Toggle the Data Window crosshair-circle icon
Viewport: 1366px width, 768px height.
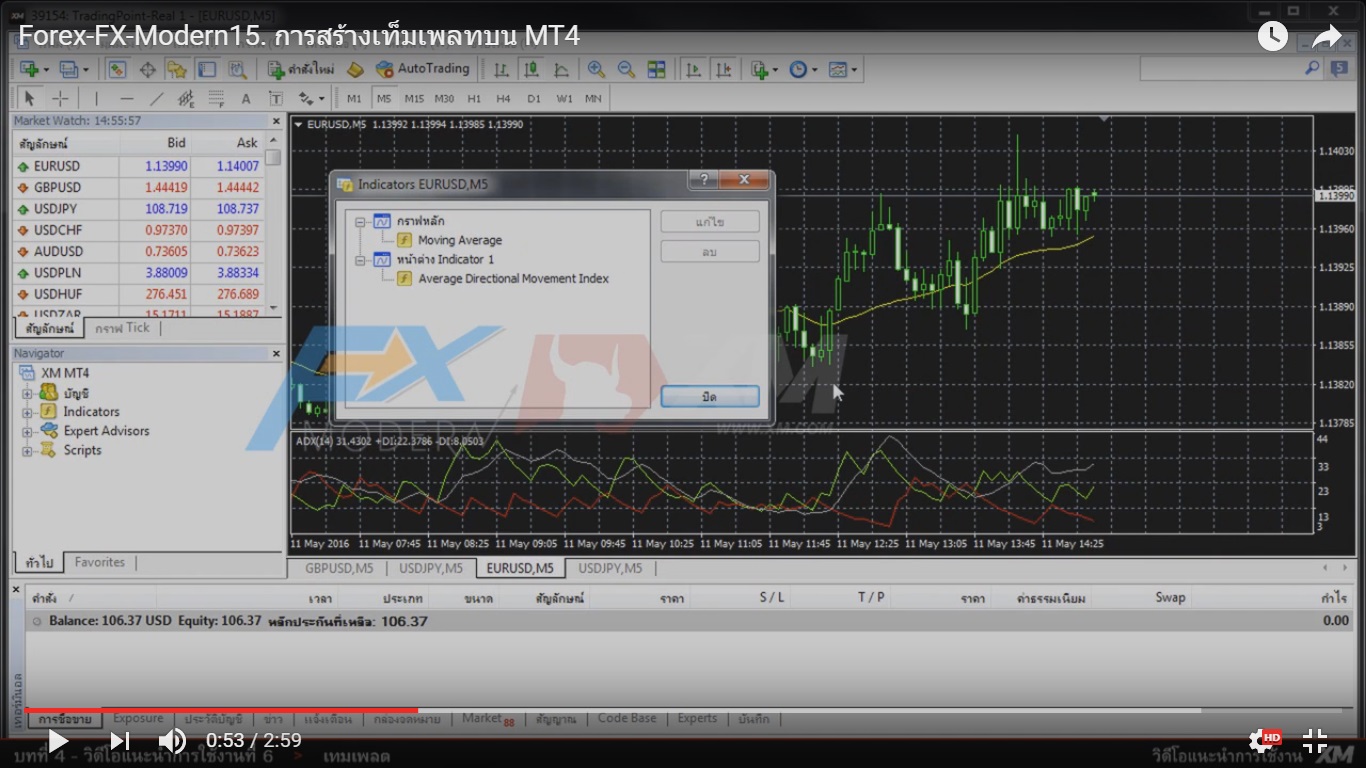[147, 69]
